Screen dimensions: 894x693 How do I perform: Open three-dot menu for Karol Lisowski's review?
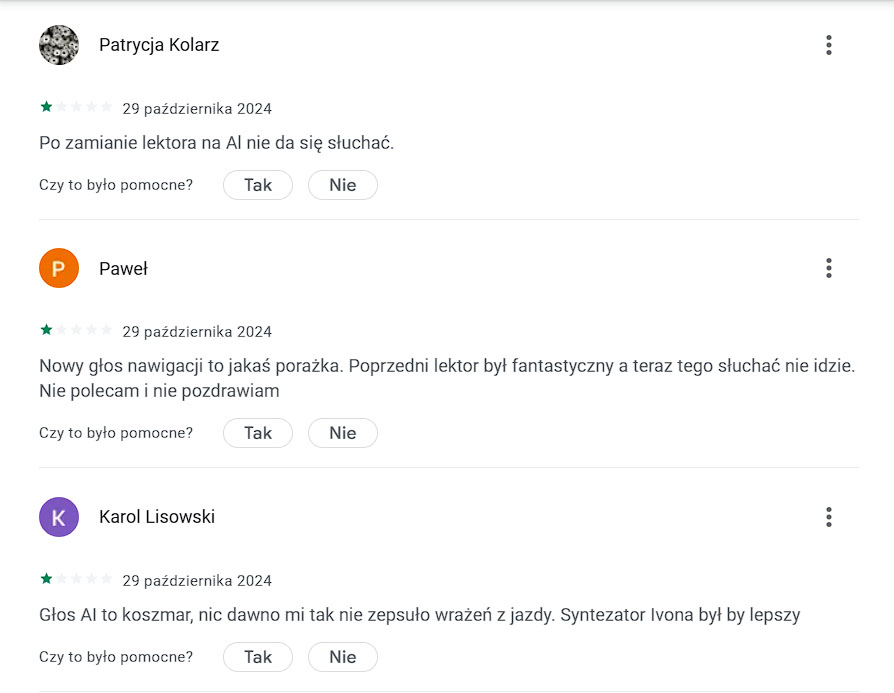click(828, 517)
